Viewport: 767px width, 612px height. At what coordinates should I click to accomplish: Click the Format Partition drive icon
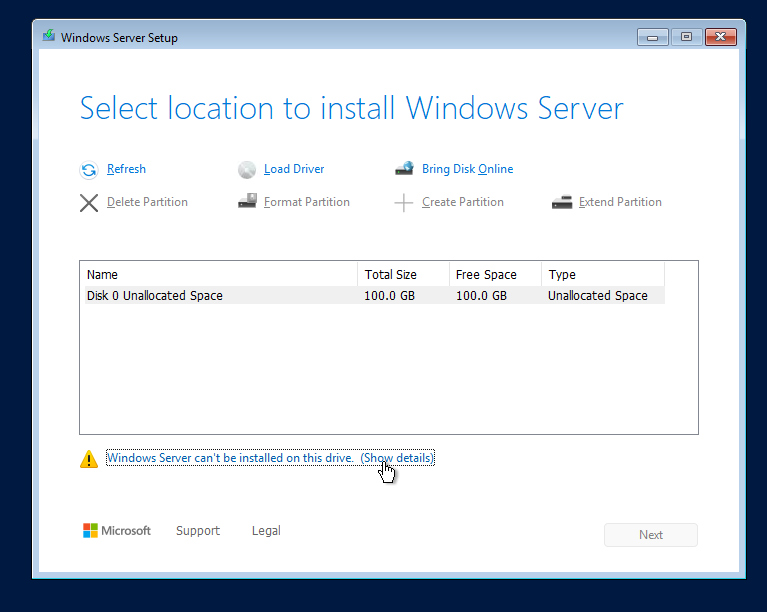[x=247, y=202]
